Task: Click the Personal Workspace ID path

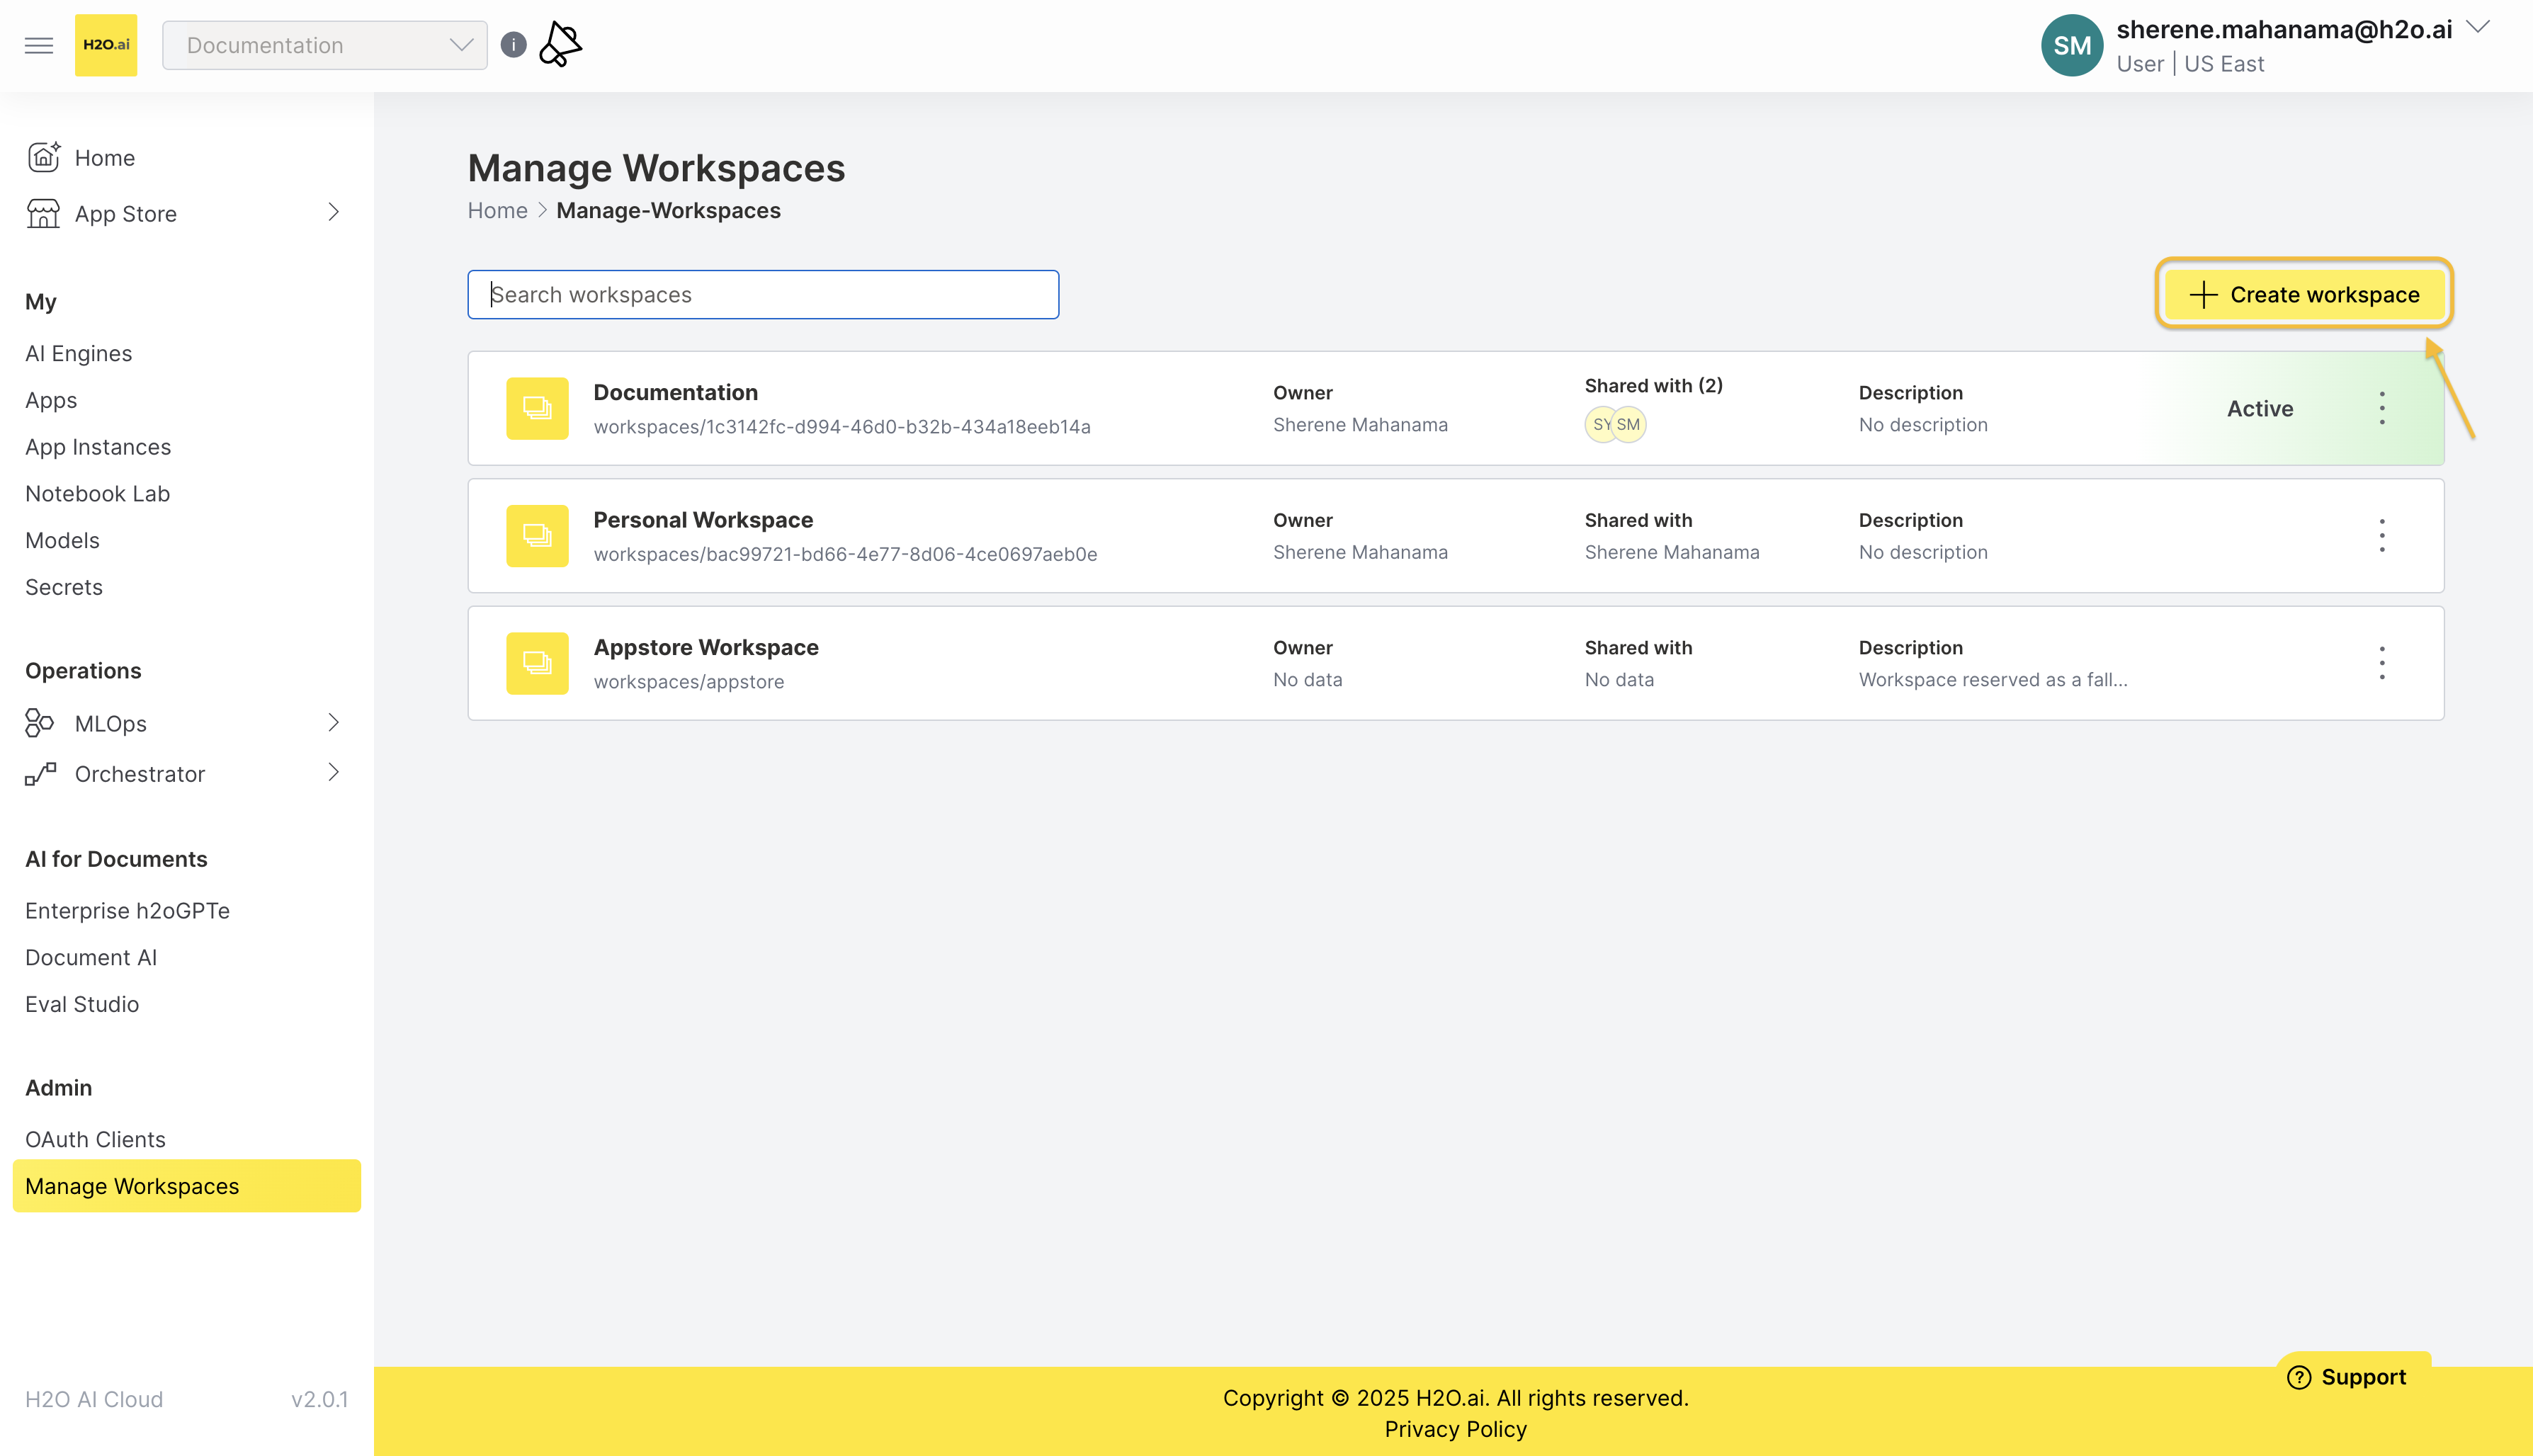Action: point(845,554)
